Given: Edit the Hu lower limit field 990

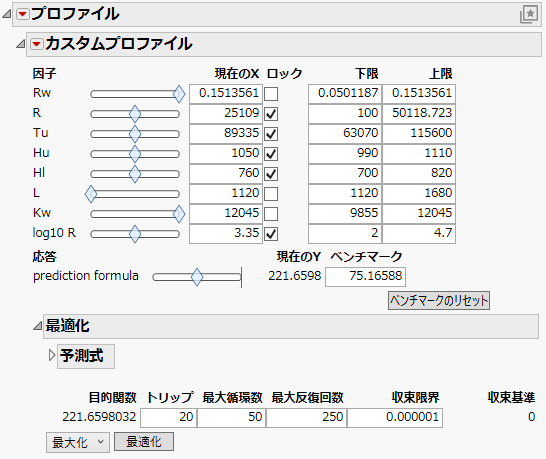Looking at the screenshot, I should click(345, 154).
